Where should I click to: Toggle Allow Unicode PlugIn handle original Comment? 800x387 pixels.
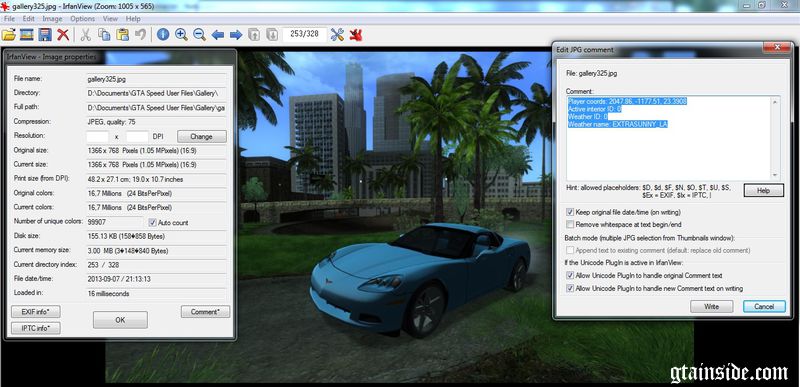coord(570,275)
